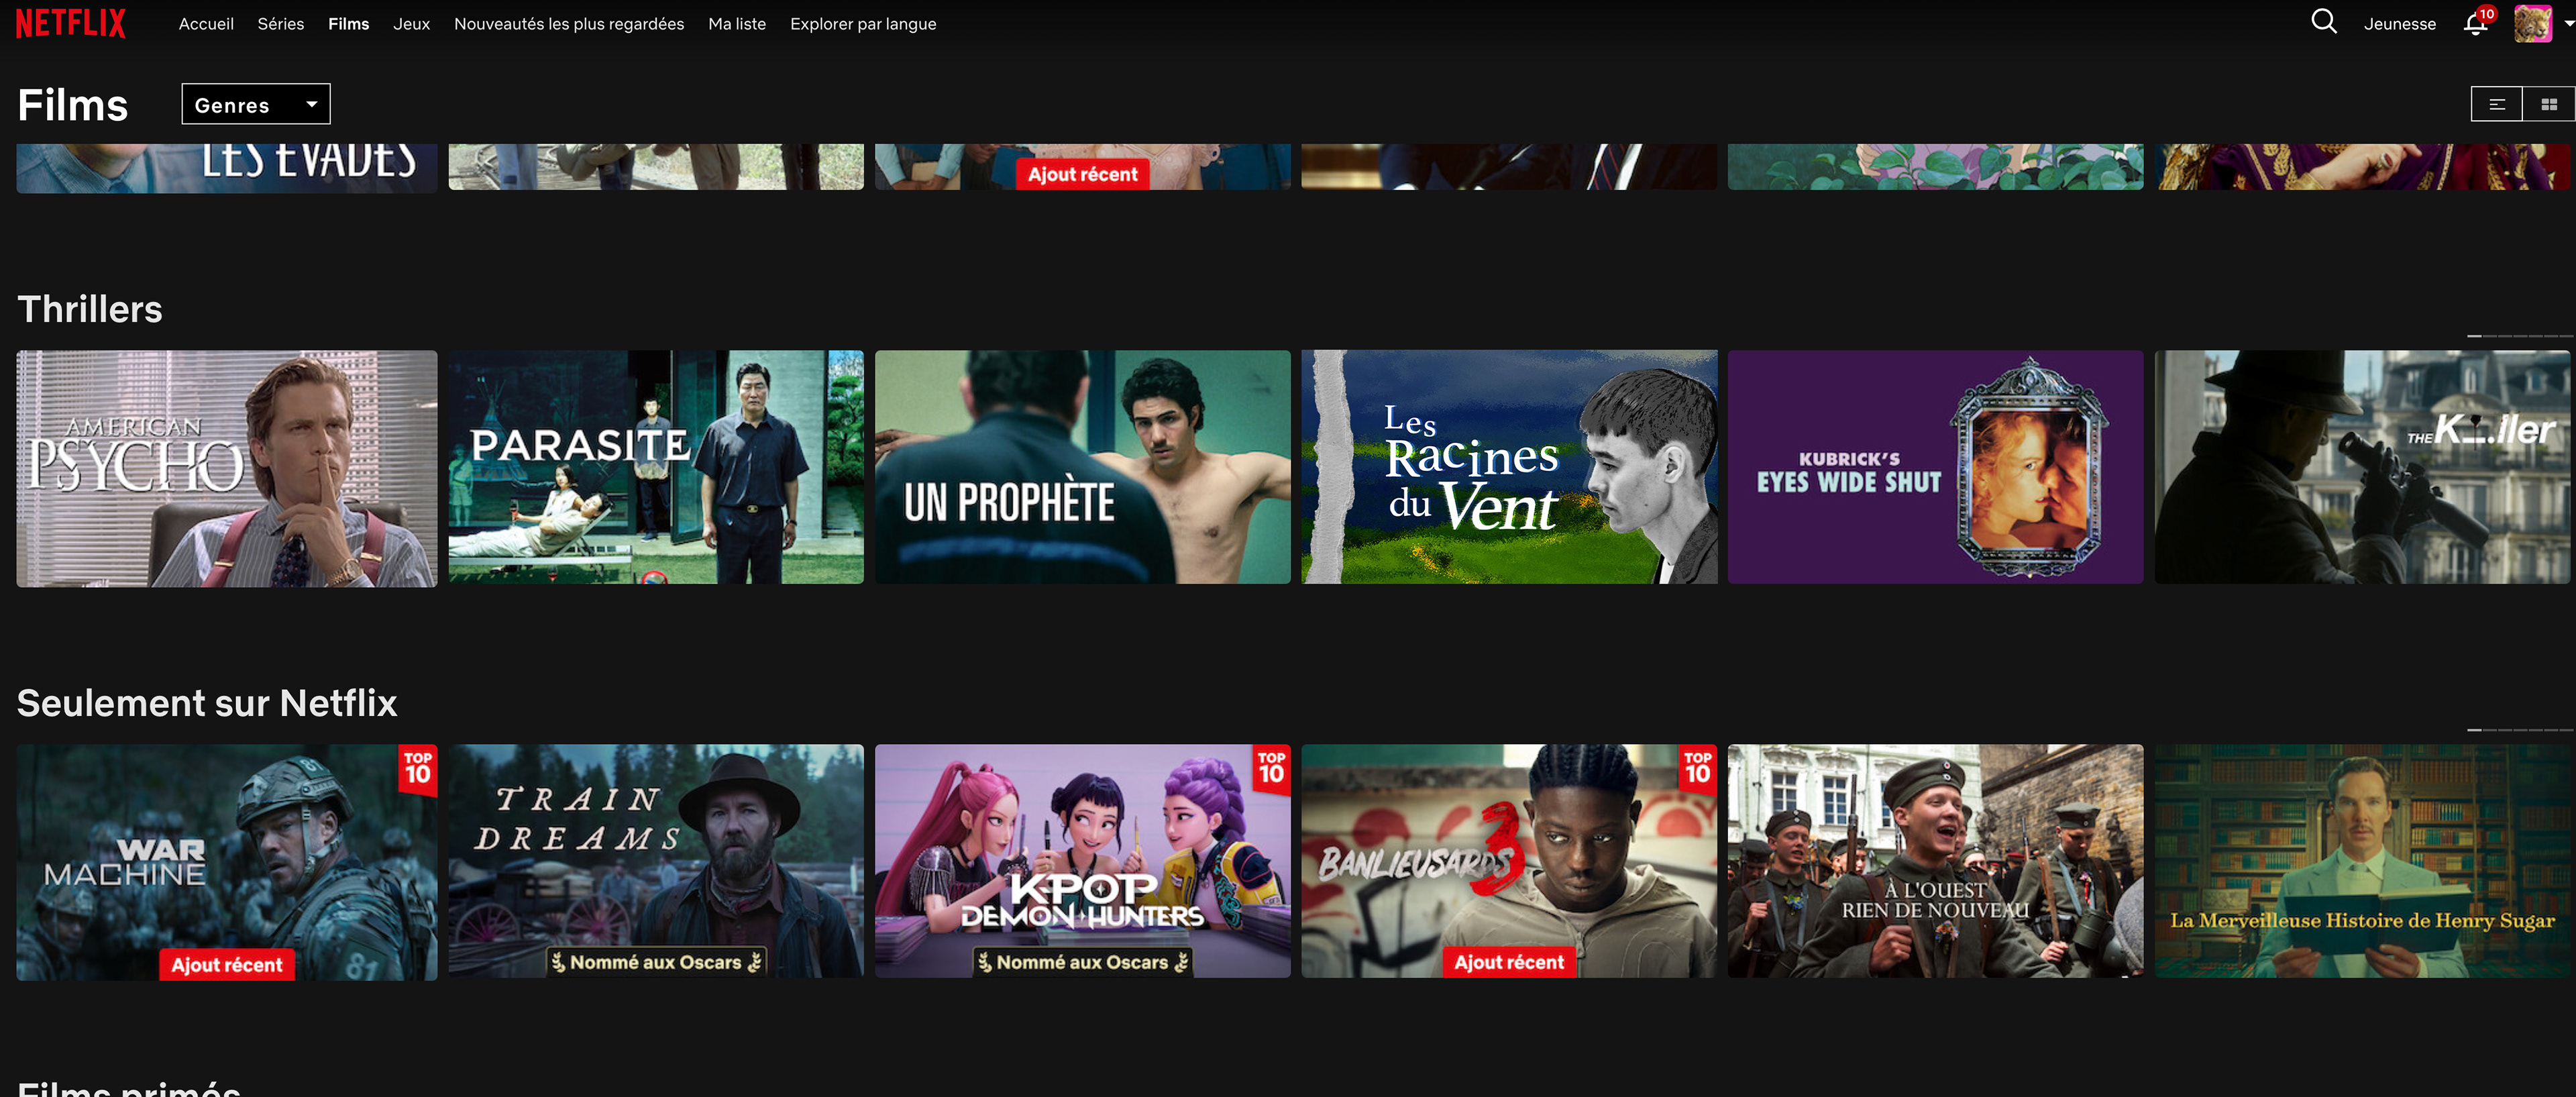Click the Jeunesse link
Image resolution: width=2576 pixels, height=1097 pixels.
pyautogui.click(x=2399, y=24)
